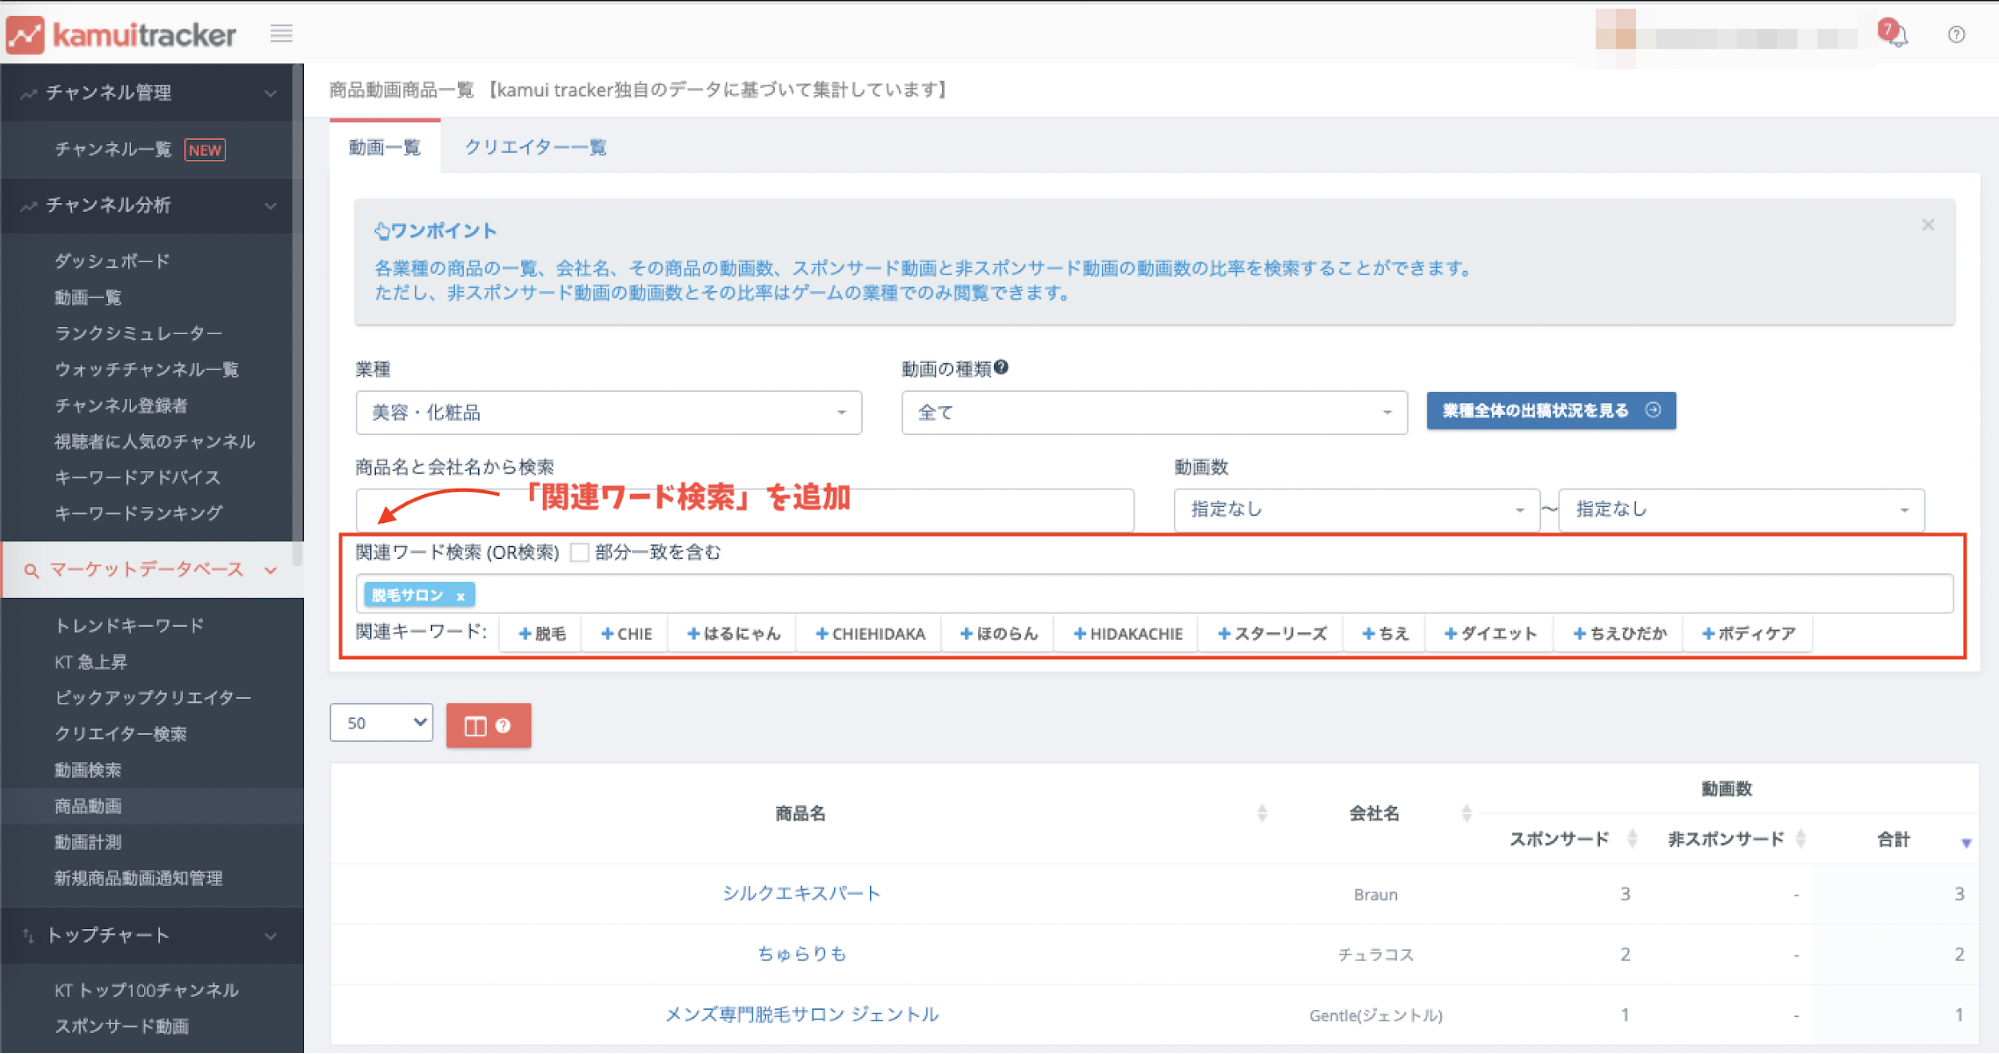Click the help question mark icon
The width and height of the screenshot is (1999, 1054).
[x=1956, y=35]
